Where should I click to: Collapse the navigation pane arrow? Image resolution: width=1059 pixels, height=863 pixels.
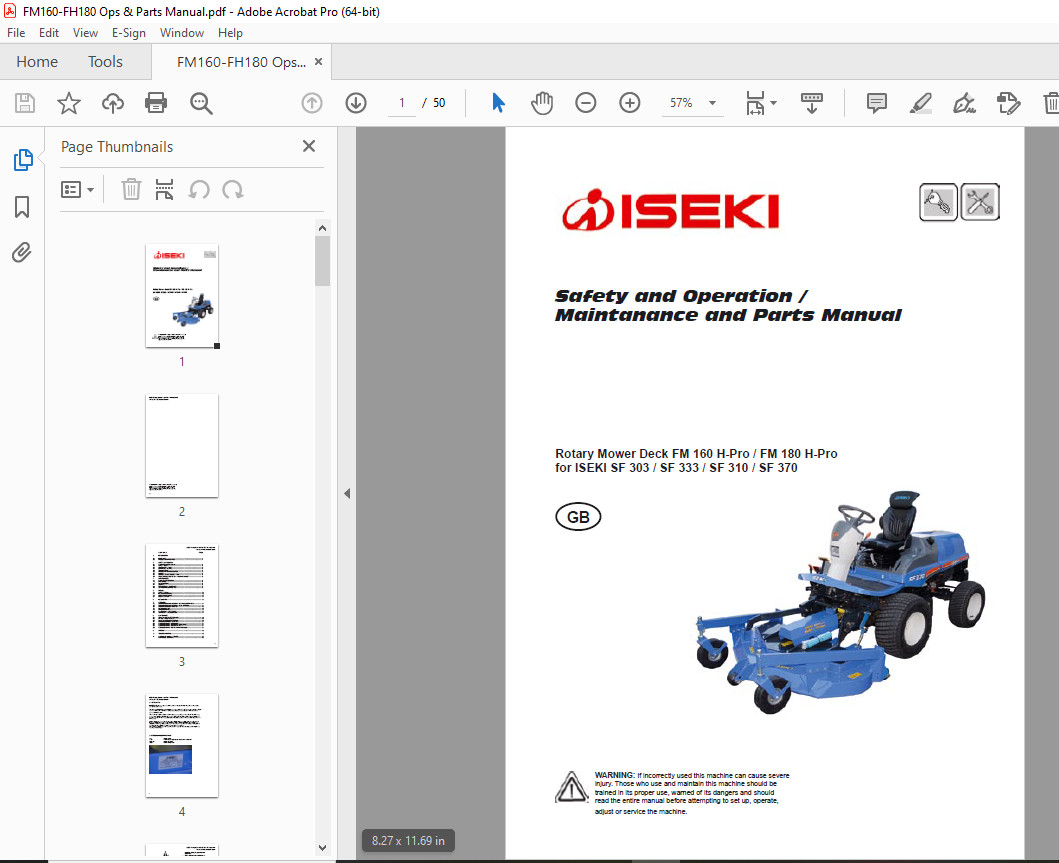347,494
